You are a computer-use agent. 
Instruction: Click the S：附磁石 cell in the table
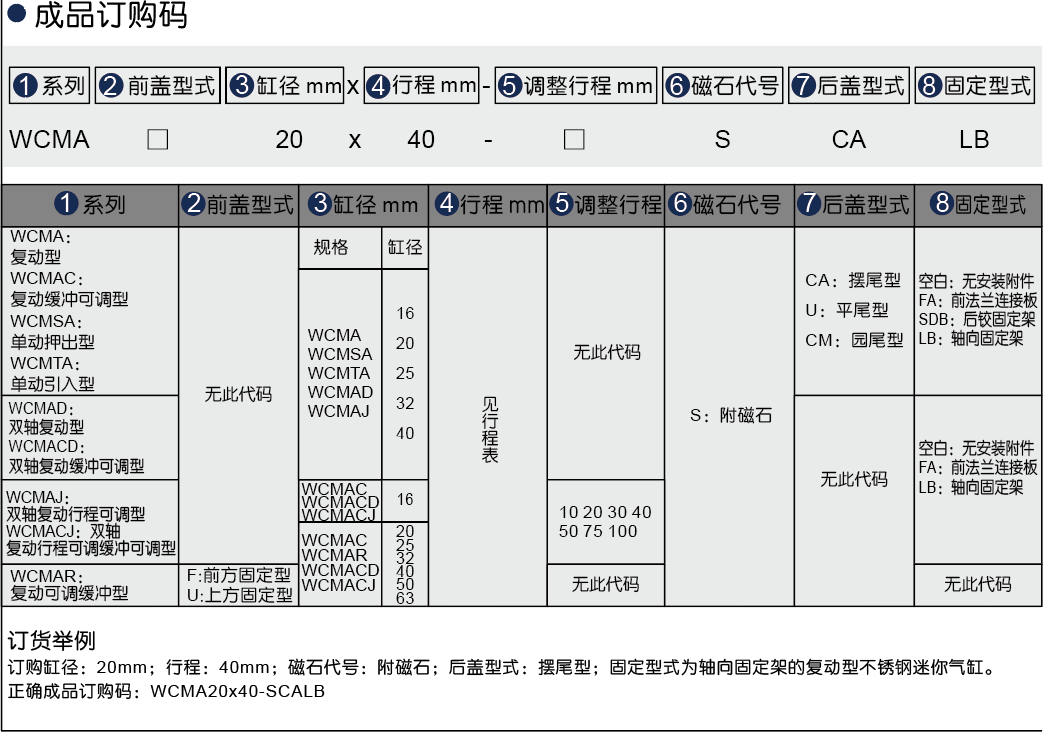tap(731, 415)
